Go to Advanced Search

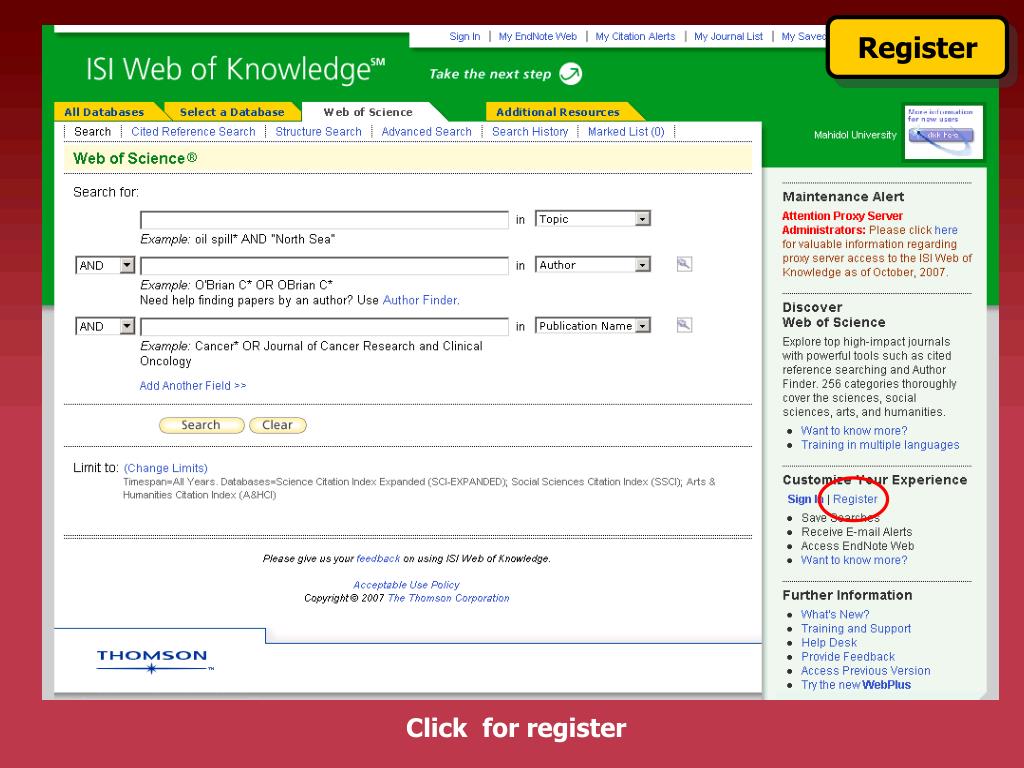click(x=426, y=131)
